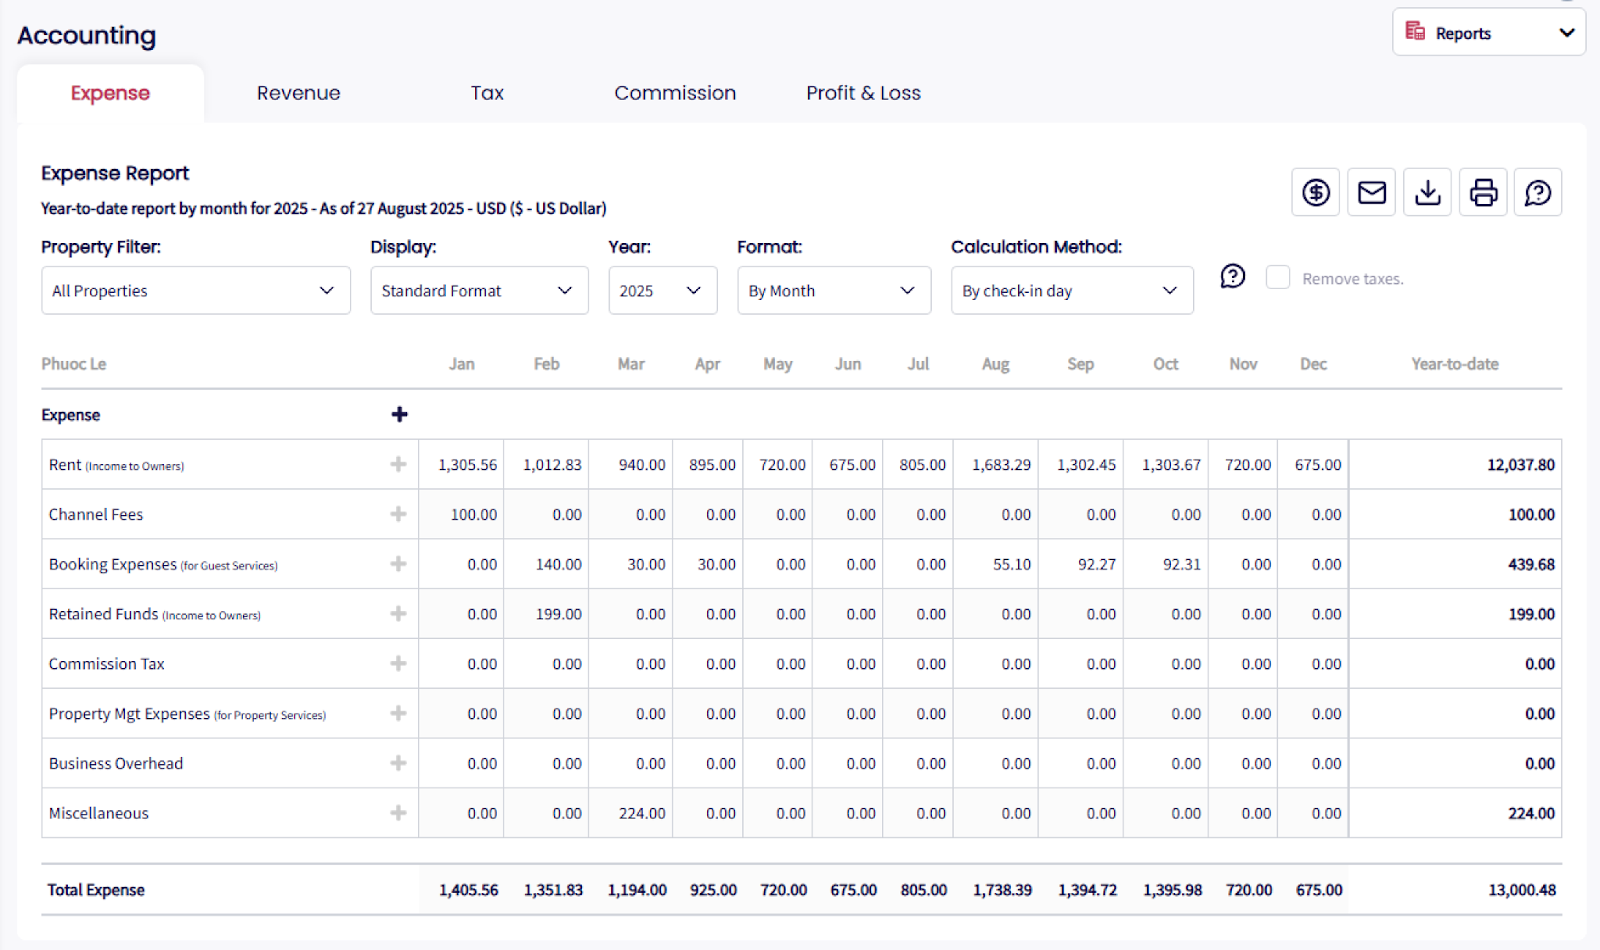The image size is (1600, 950).
Task: Open the help chat bubble icon at top right
Action: pos(1538,192)
